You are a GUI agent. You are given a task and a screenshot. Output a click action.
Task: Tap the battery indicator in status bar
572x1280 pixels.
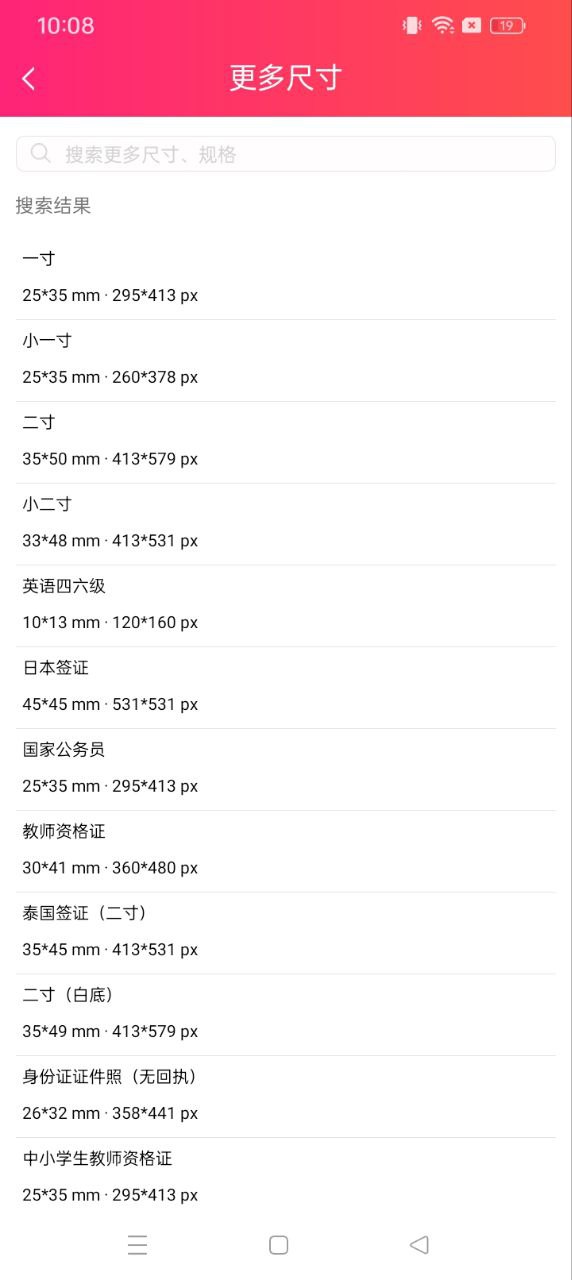[507, 26]
